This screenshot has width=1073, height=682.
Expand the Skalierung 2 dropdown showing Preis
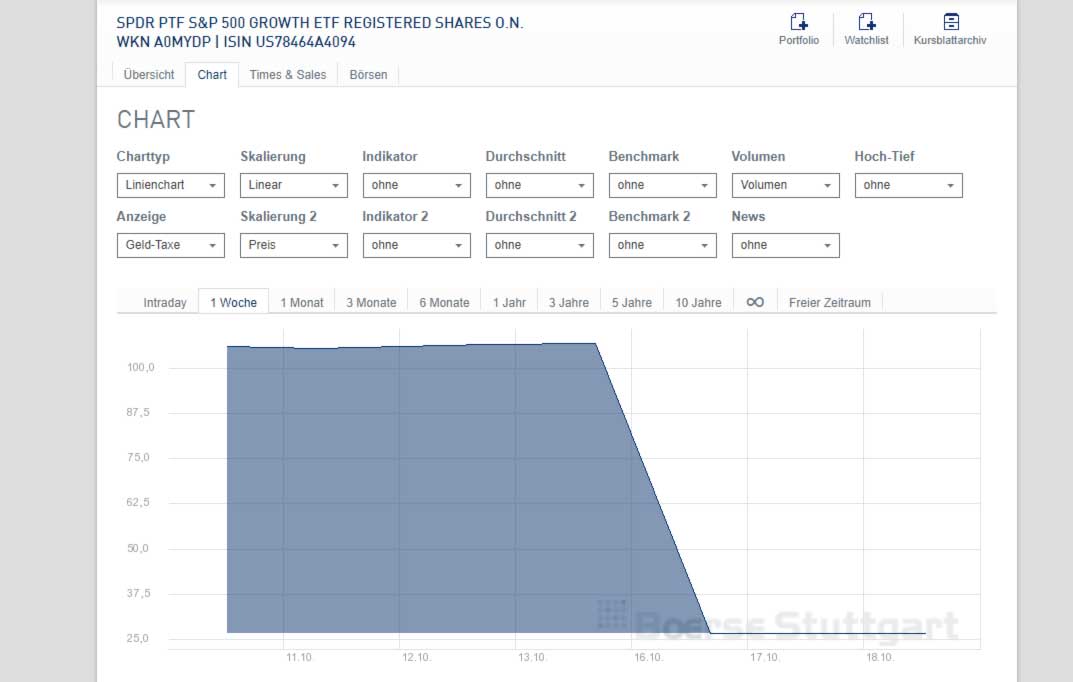(294, 245)
